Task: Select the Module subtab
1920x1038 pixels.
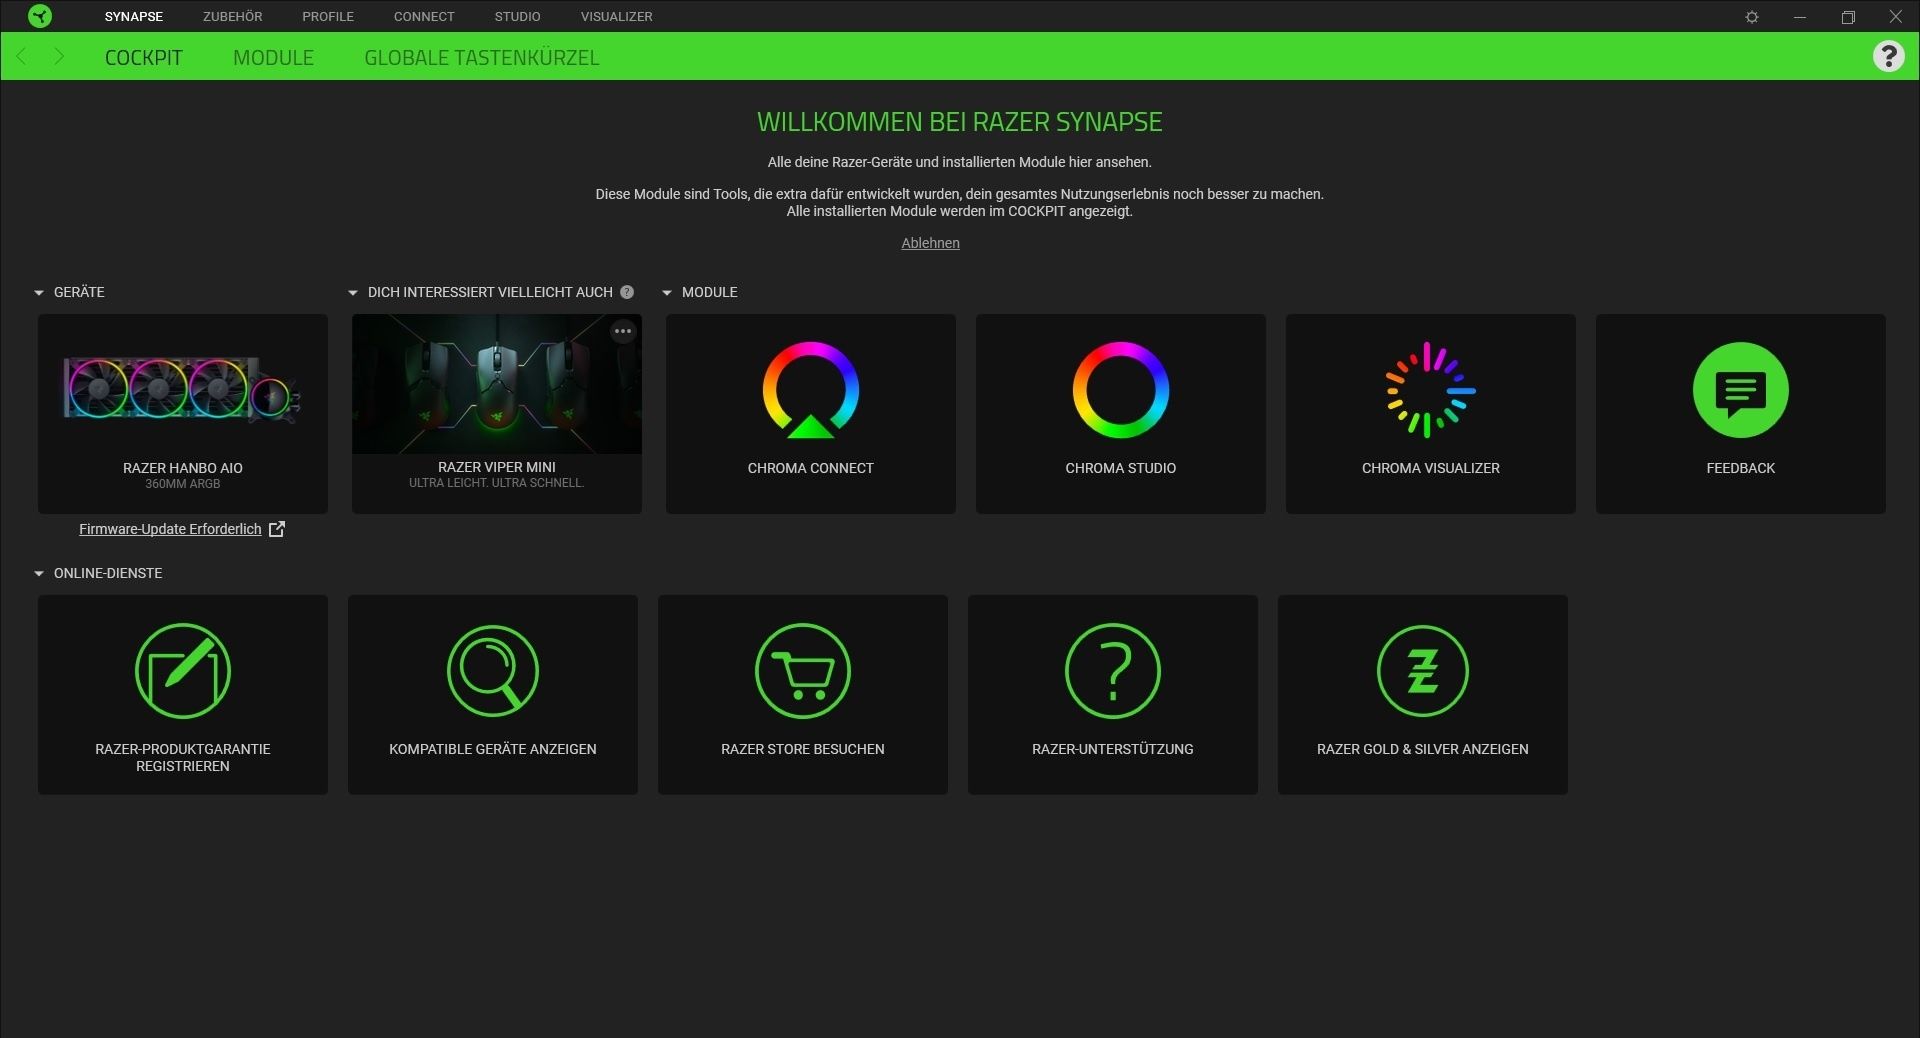Action: tap(274, 57)
